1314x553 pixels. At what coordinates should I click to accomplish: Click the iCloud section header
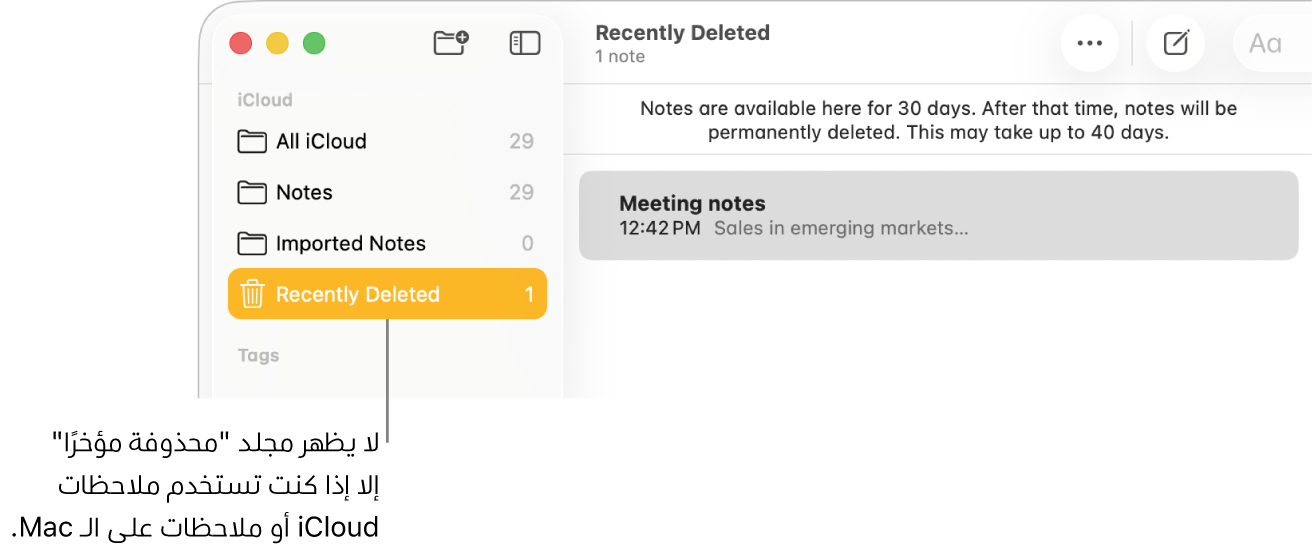pyautogui.click(x=265, y=100)
